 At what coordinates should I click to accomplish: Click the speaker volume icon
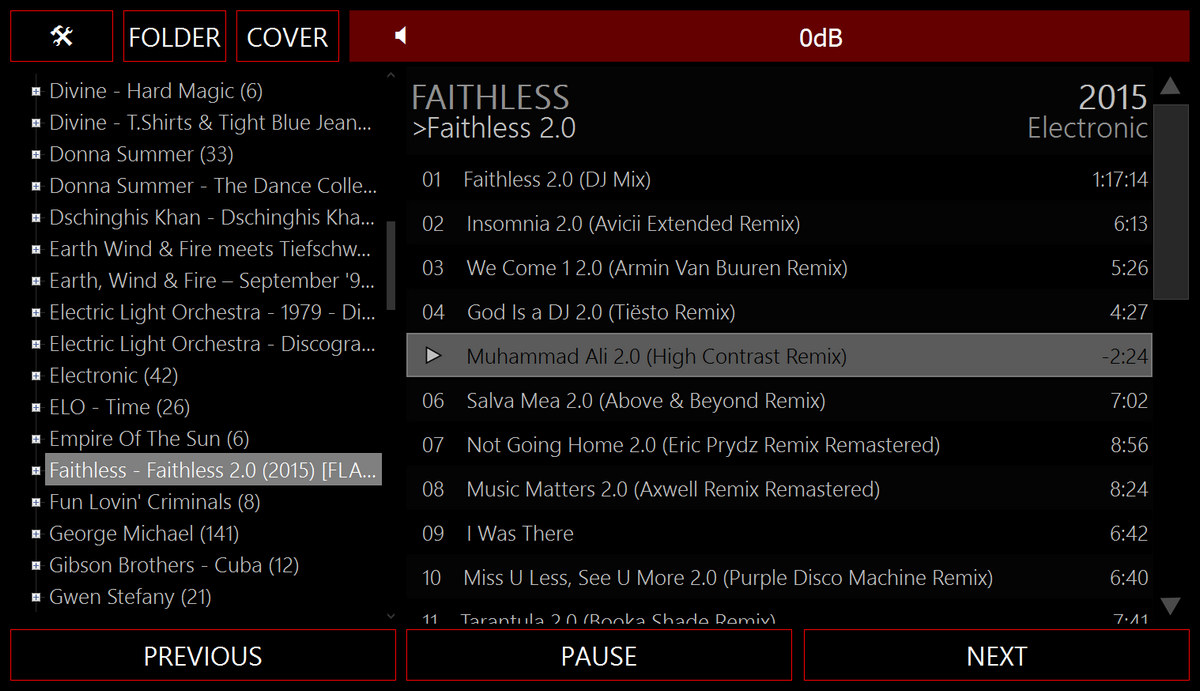pos(401,37)
